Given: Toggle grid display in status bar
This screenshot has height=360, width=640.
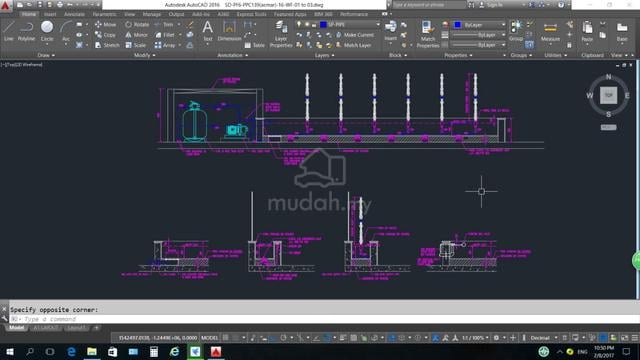Looking at the screenshot, I should [225, 338].
